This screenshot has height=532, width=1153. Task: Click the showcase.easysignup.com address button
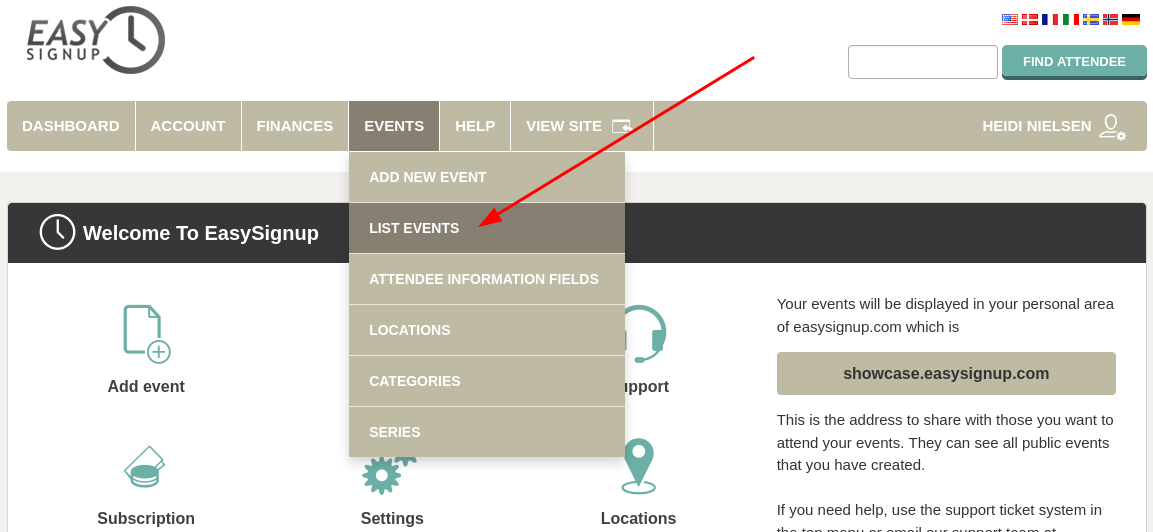coord(946,373)
